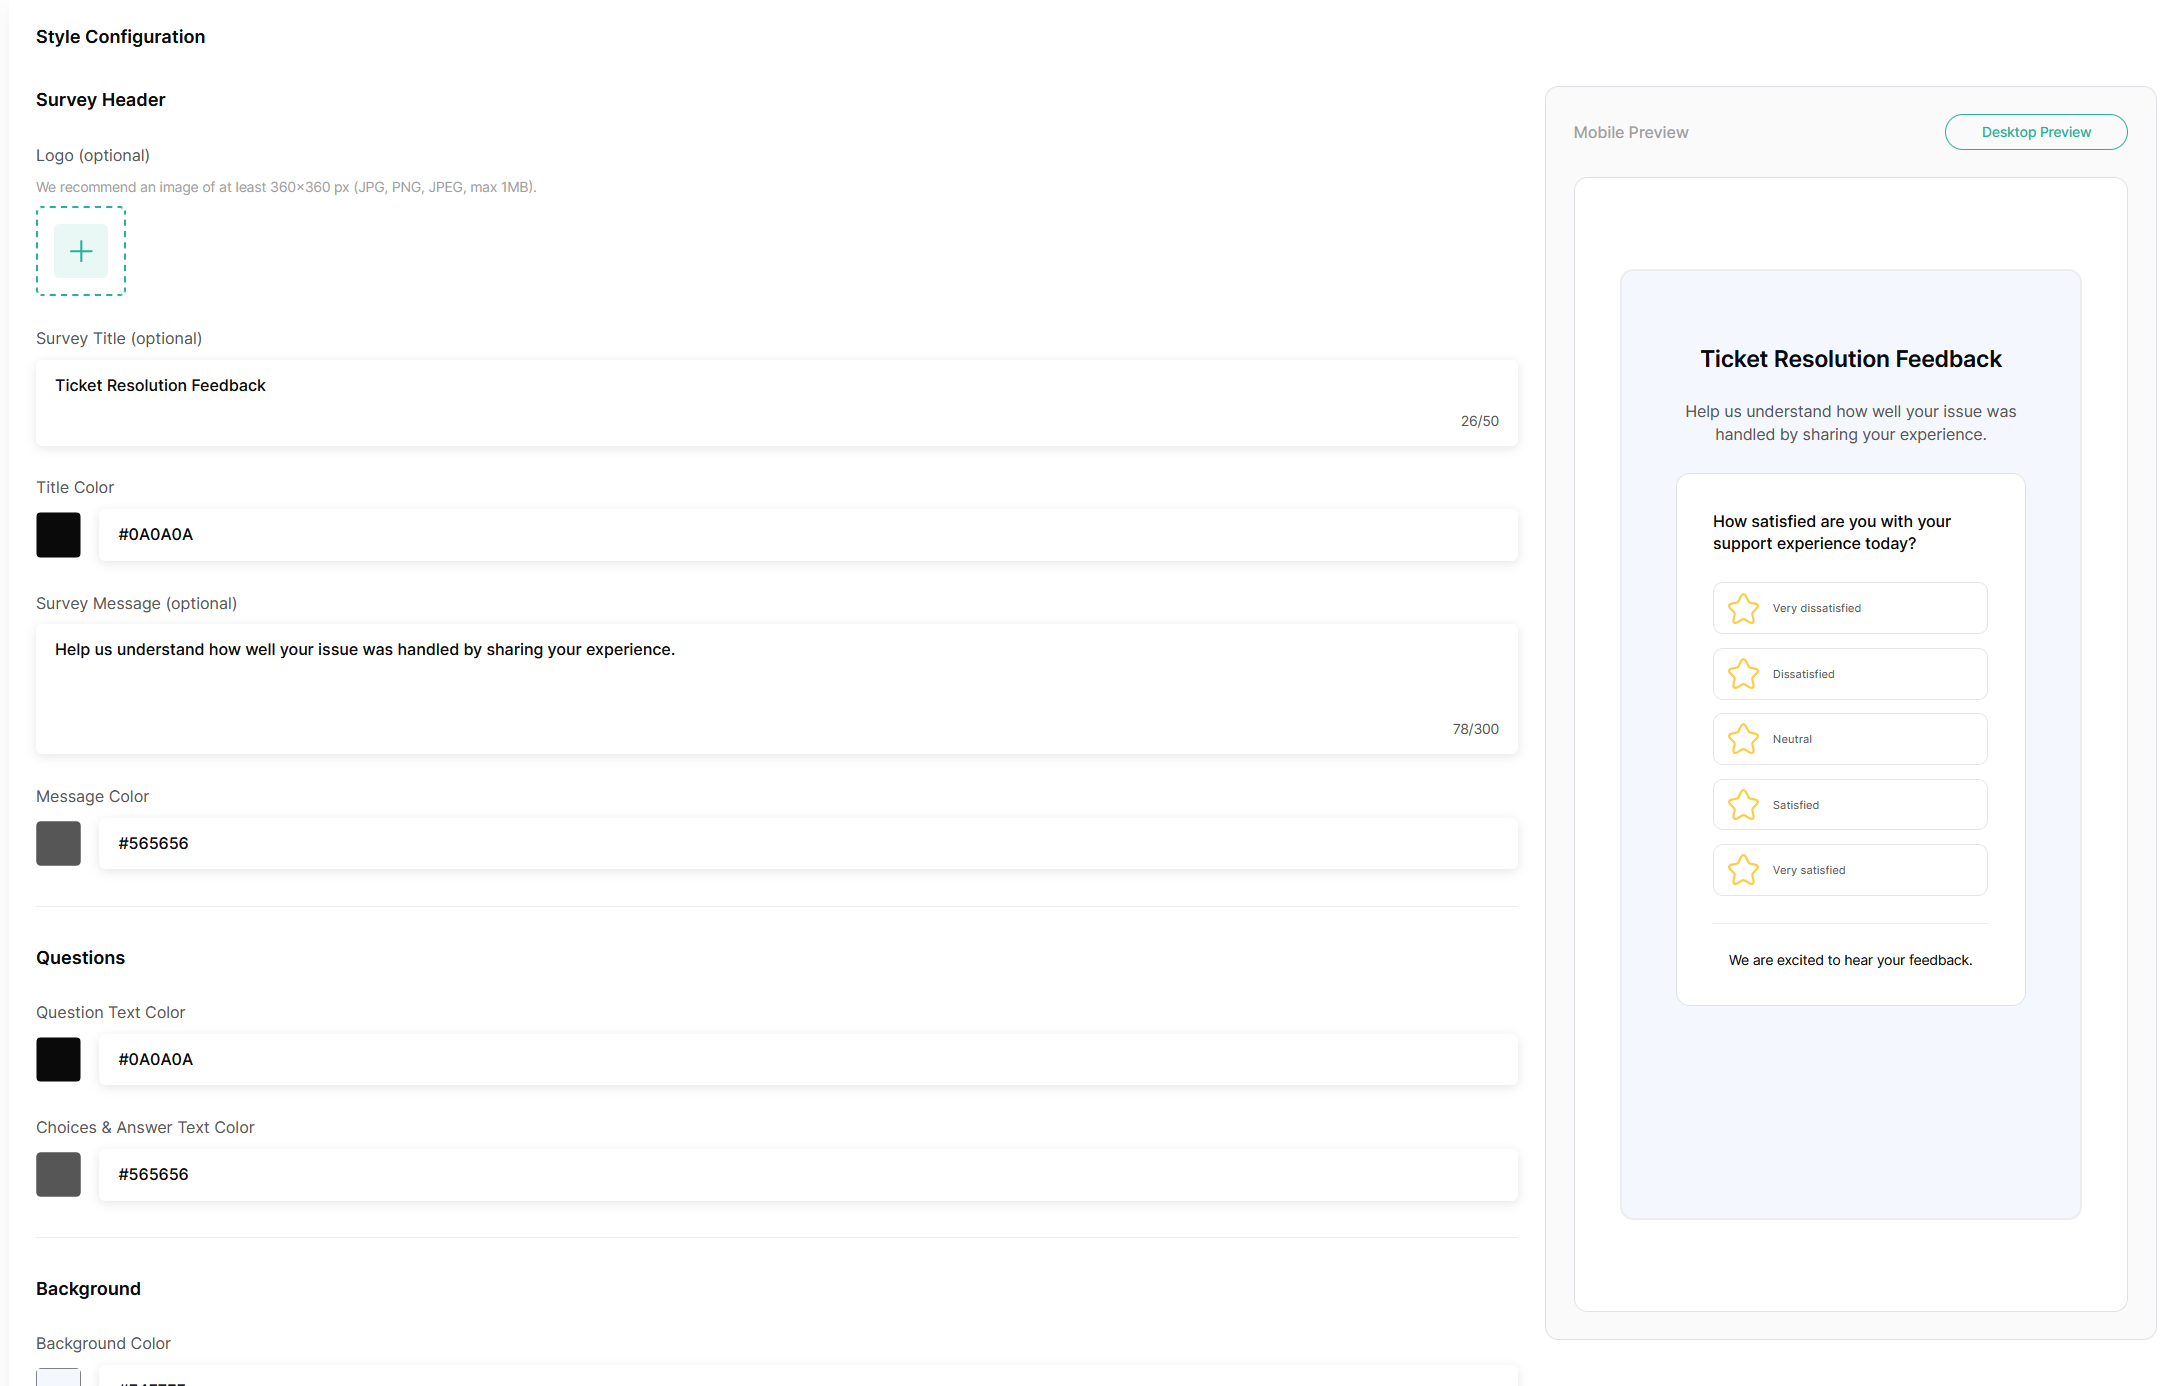2171x1386 pixels.
Task: Click the Survey Title text field
Action: tap(777, 403)
